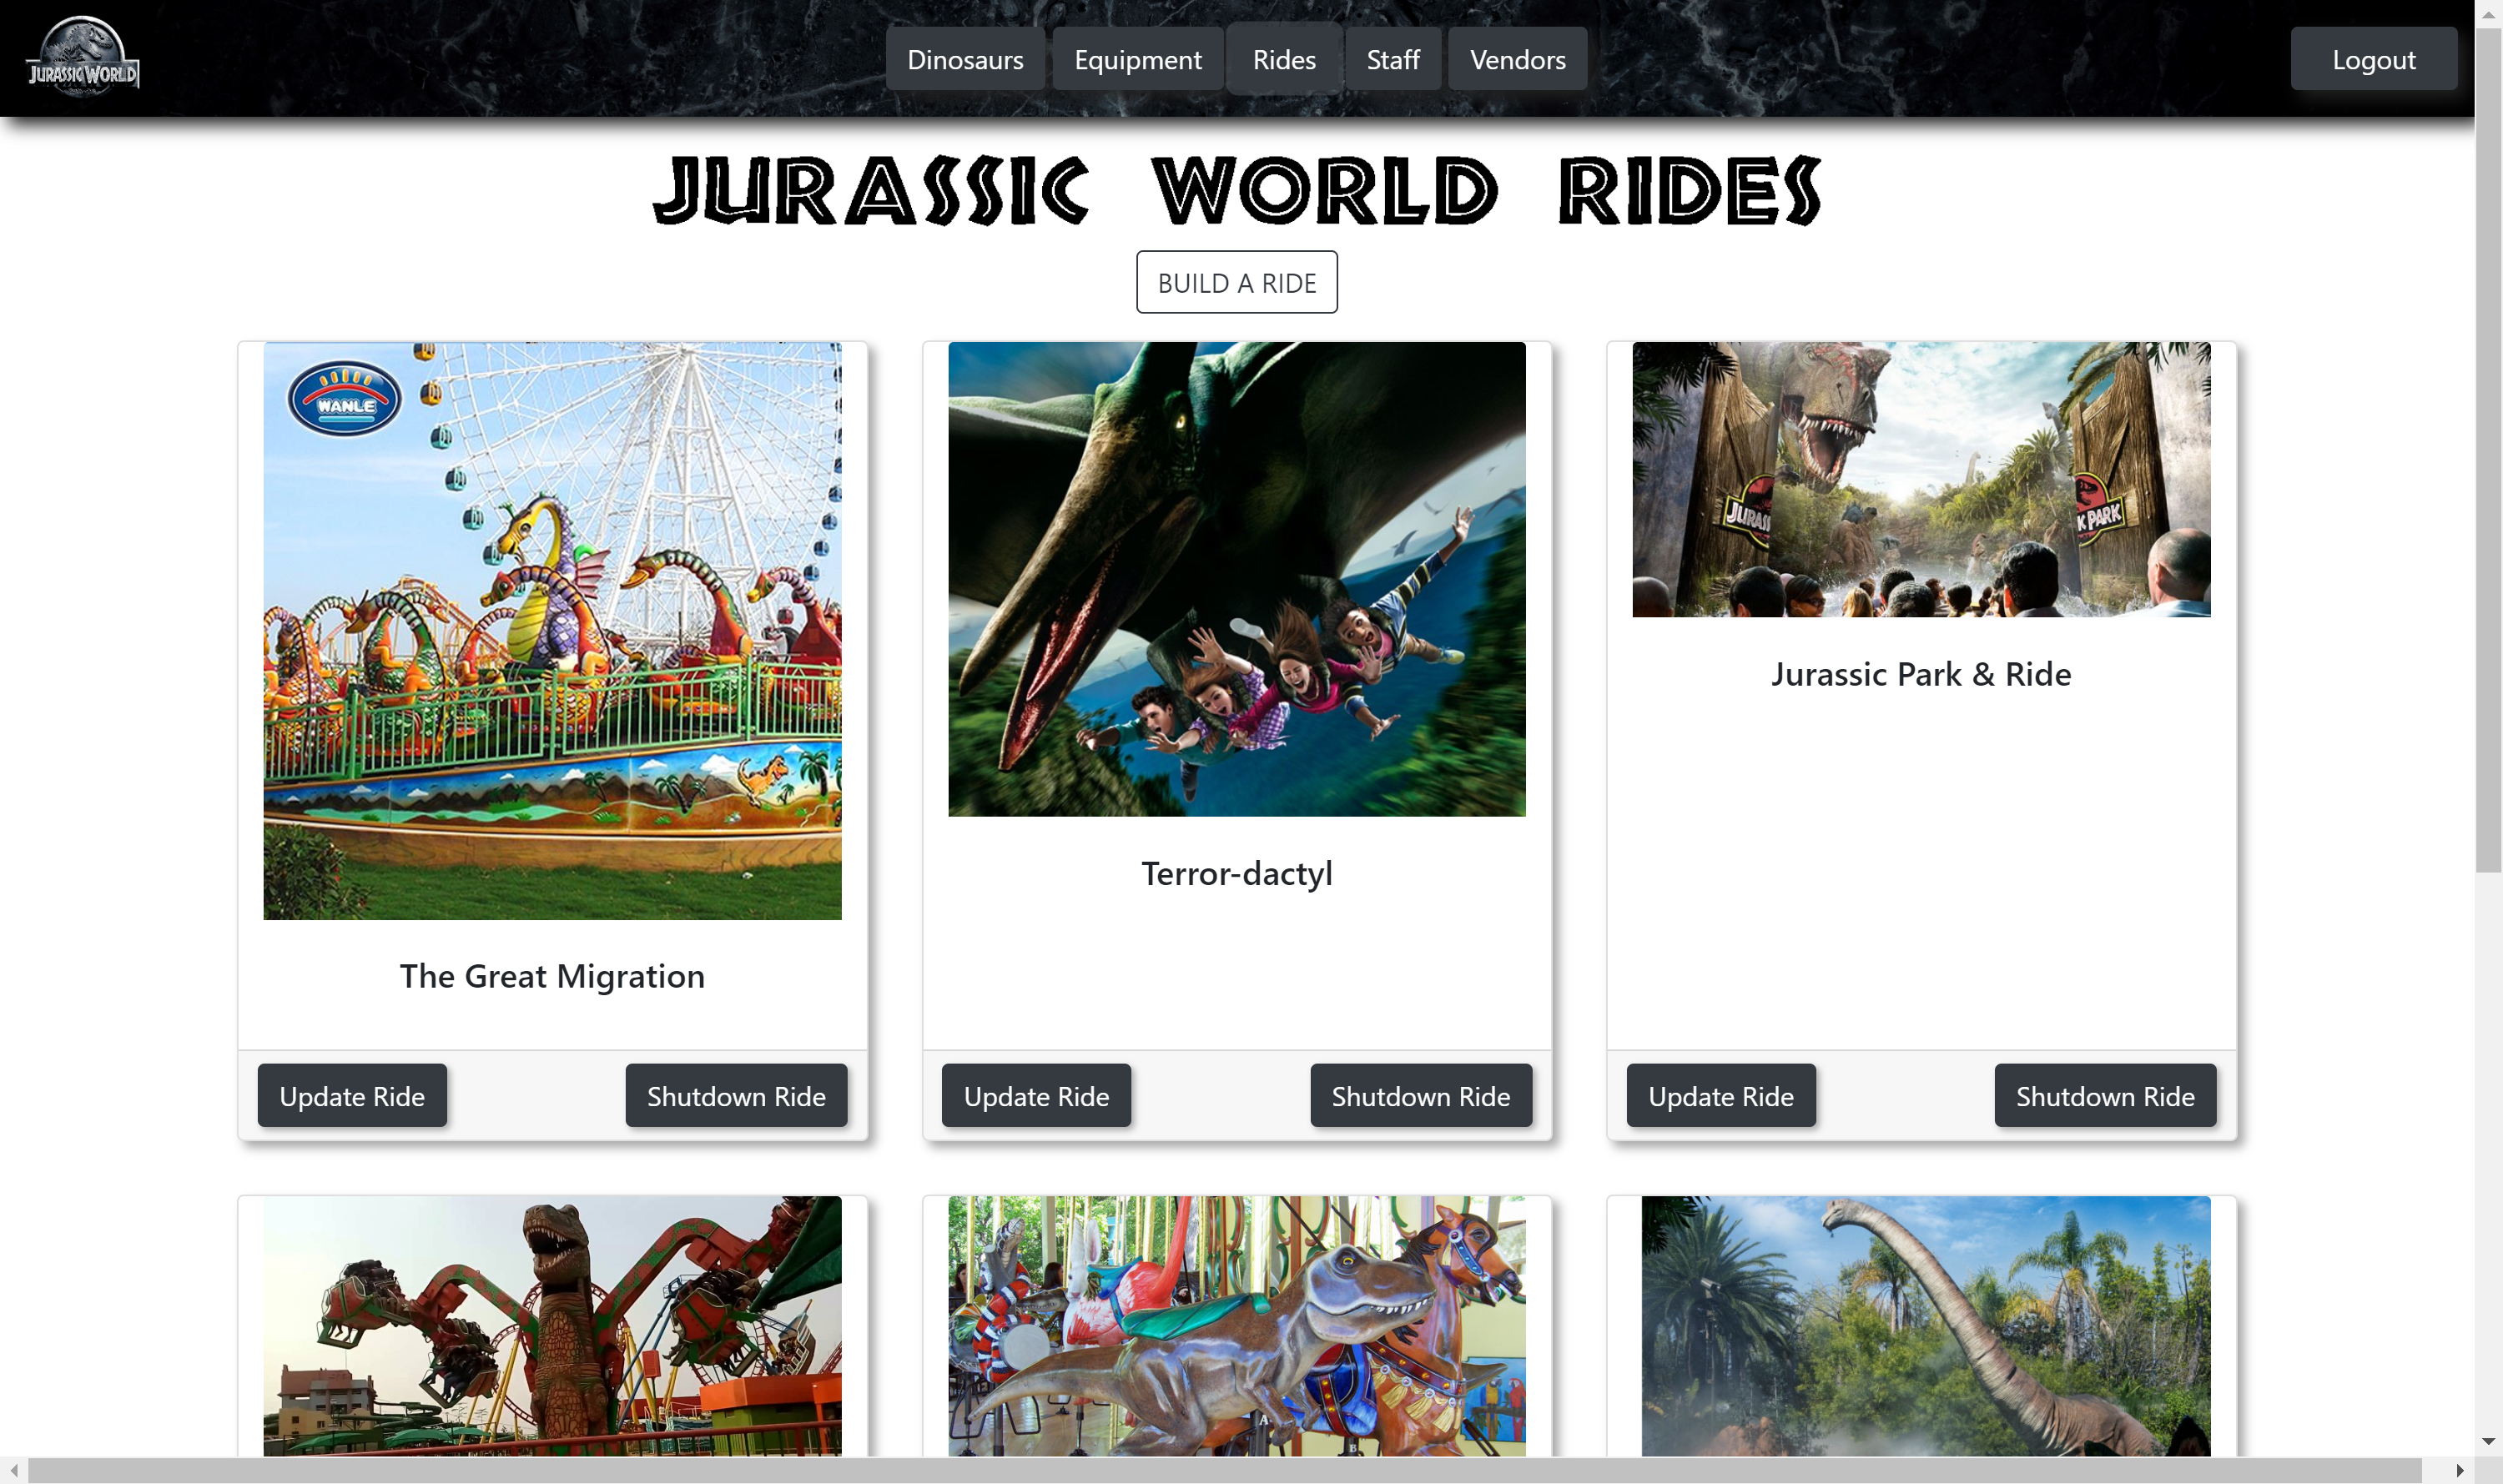This screenshot has height=1484, width=2503.
Task: Click the T-Rex carousel image
Action: [x=1236, y=1325]
